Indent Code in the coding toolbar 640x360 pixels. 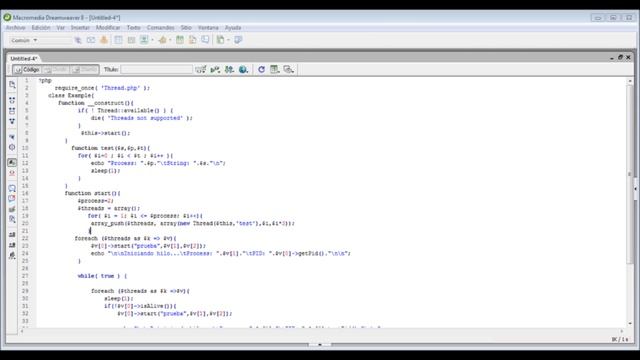click(x=12, y=235)
